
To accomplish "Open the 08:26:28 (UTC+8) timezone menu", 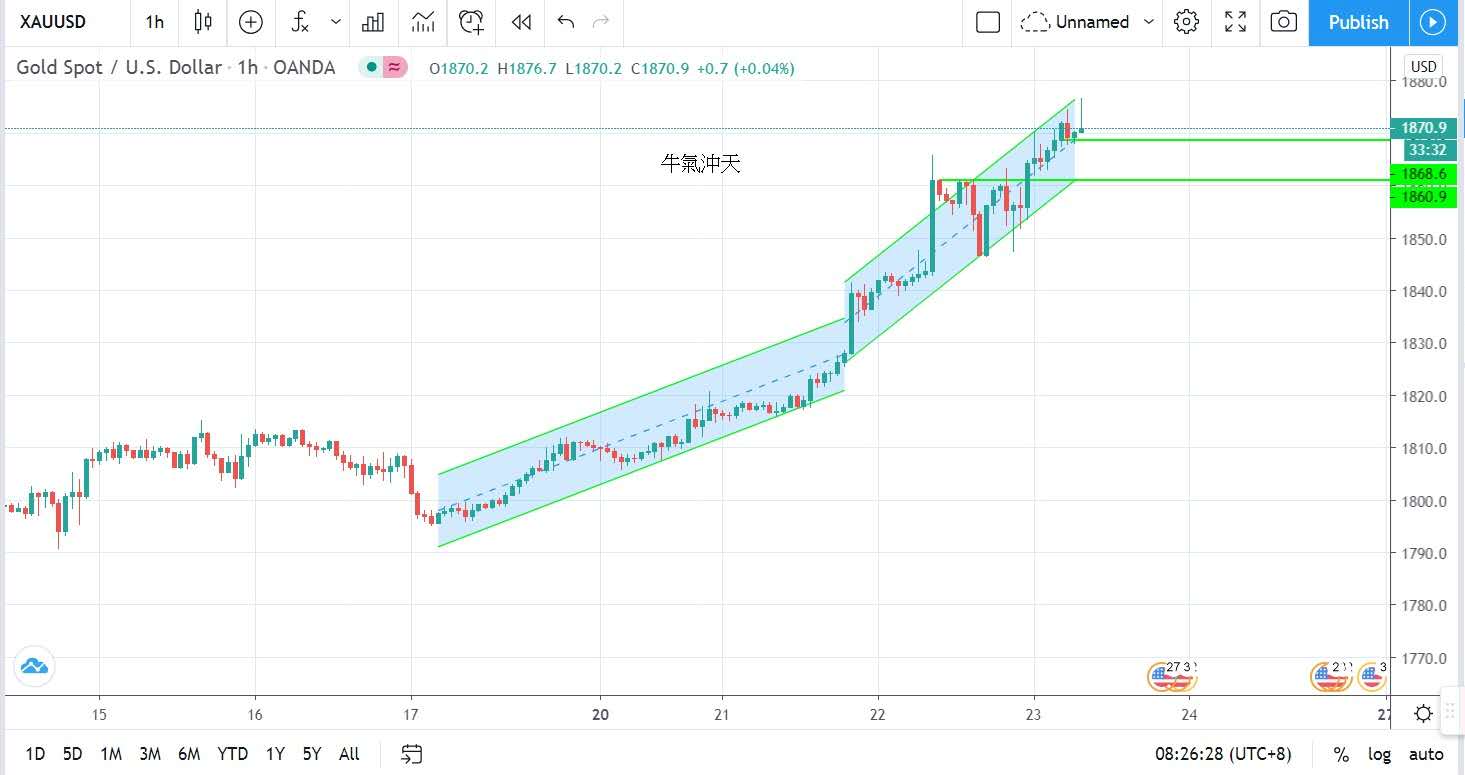I will tap(1223, 754).
